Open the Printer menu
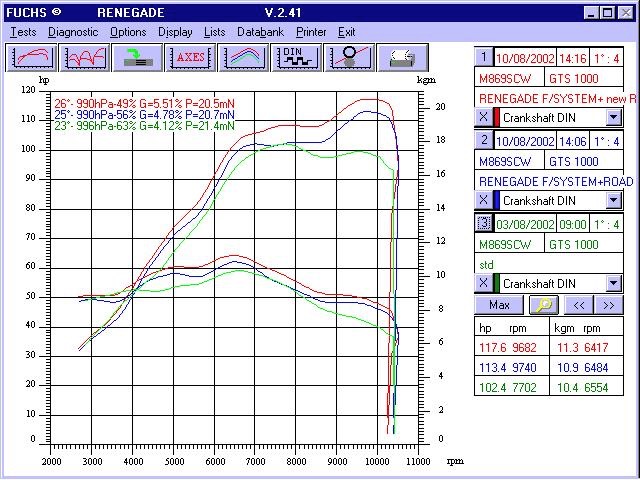This screenshot has height=480, width=640. click(311, 32)
